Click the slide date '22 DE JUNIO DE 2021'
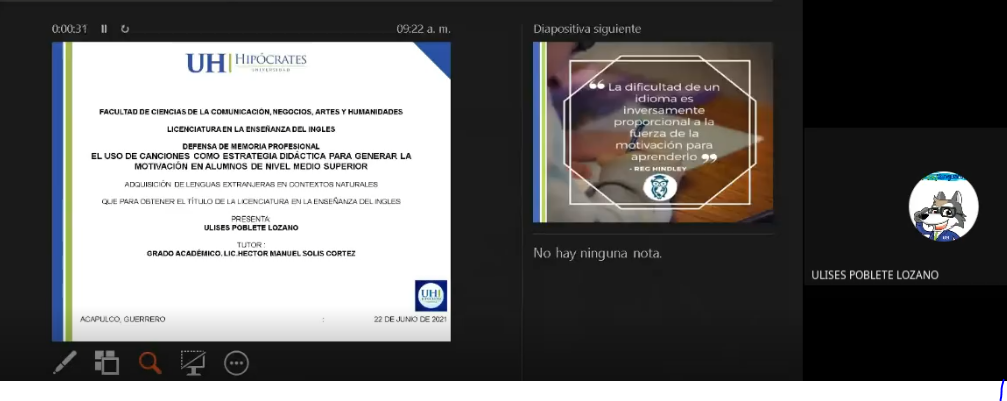The image size is (1007, 401). click(x=410, y=319)
